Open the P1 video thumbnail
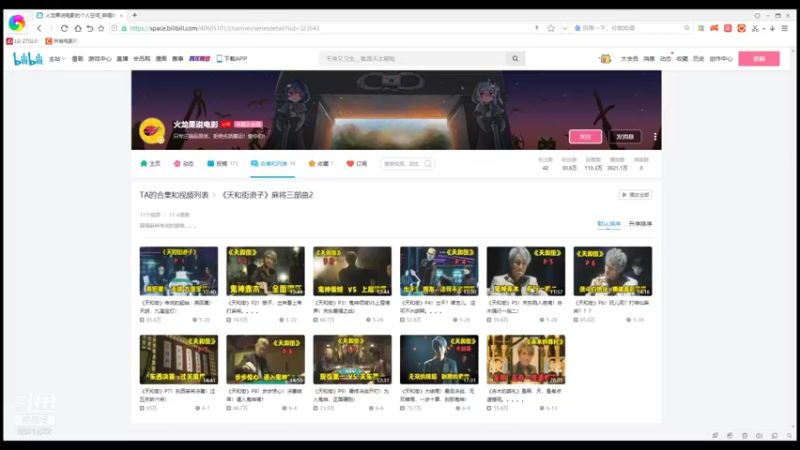 (179, 271)
